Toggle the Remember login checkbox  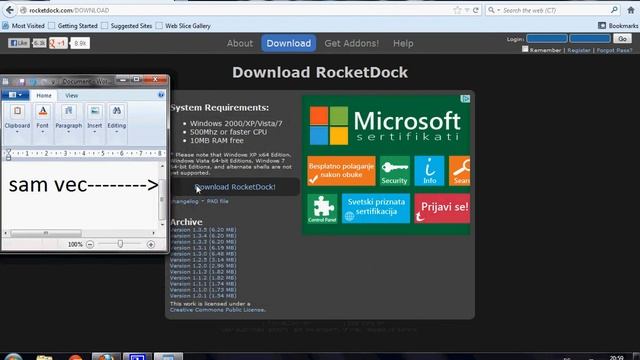coord(525,49)
